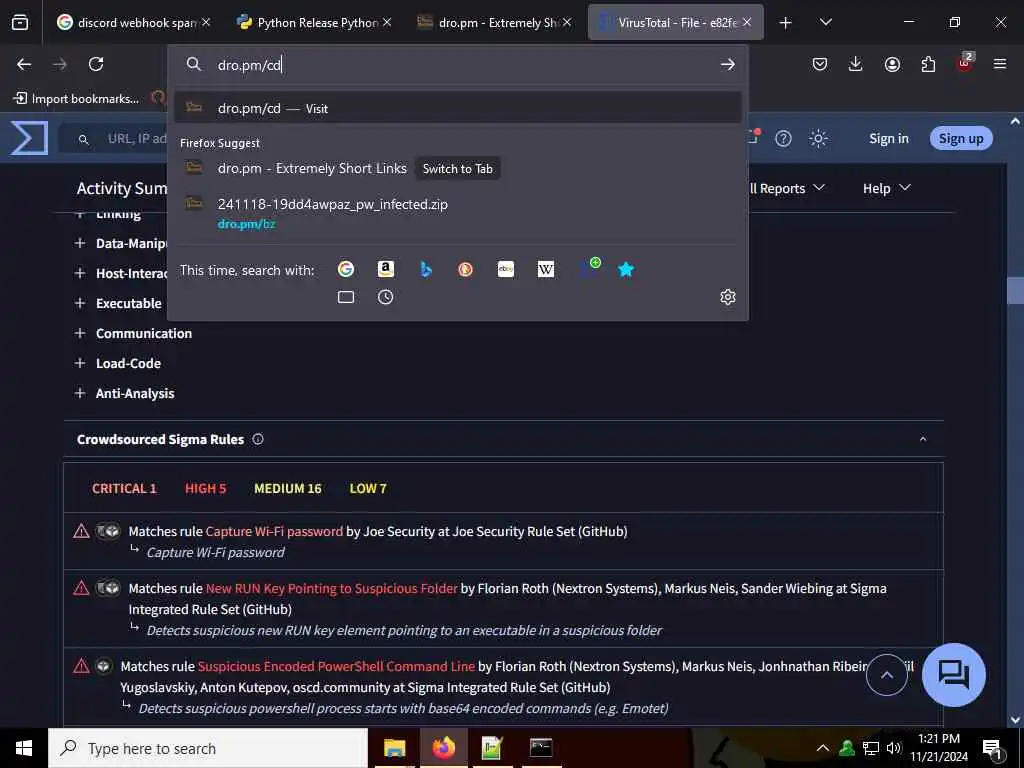Open the VirusTotal help question mark icon

tap(783, 138)
